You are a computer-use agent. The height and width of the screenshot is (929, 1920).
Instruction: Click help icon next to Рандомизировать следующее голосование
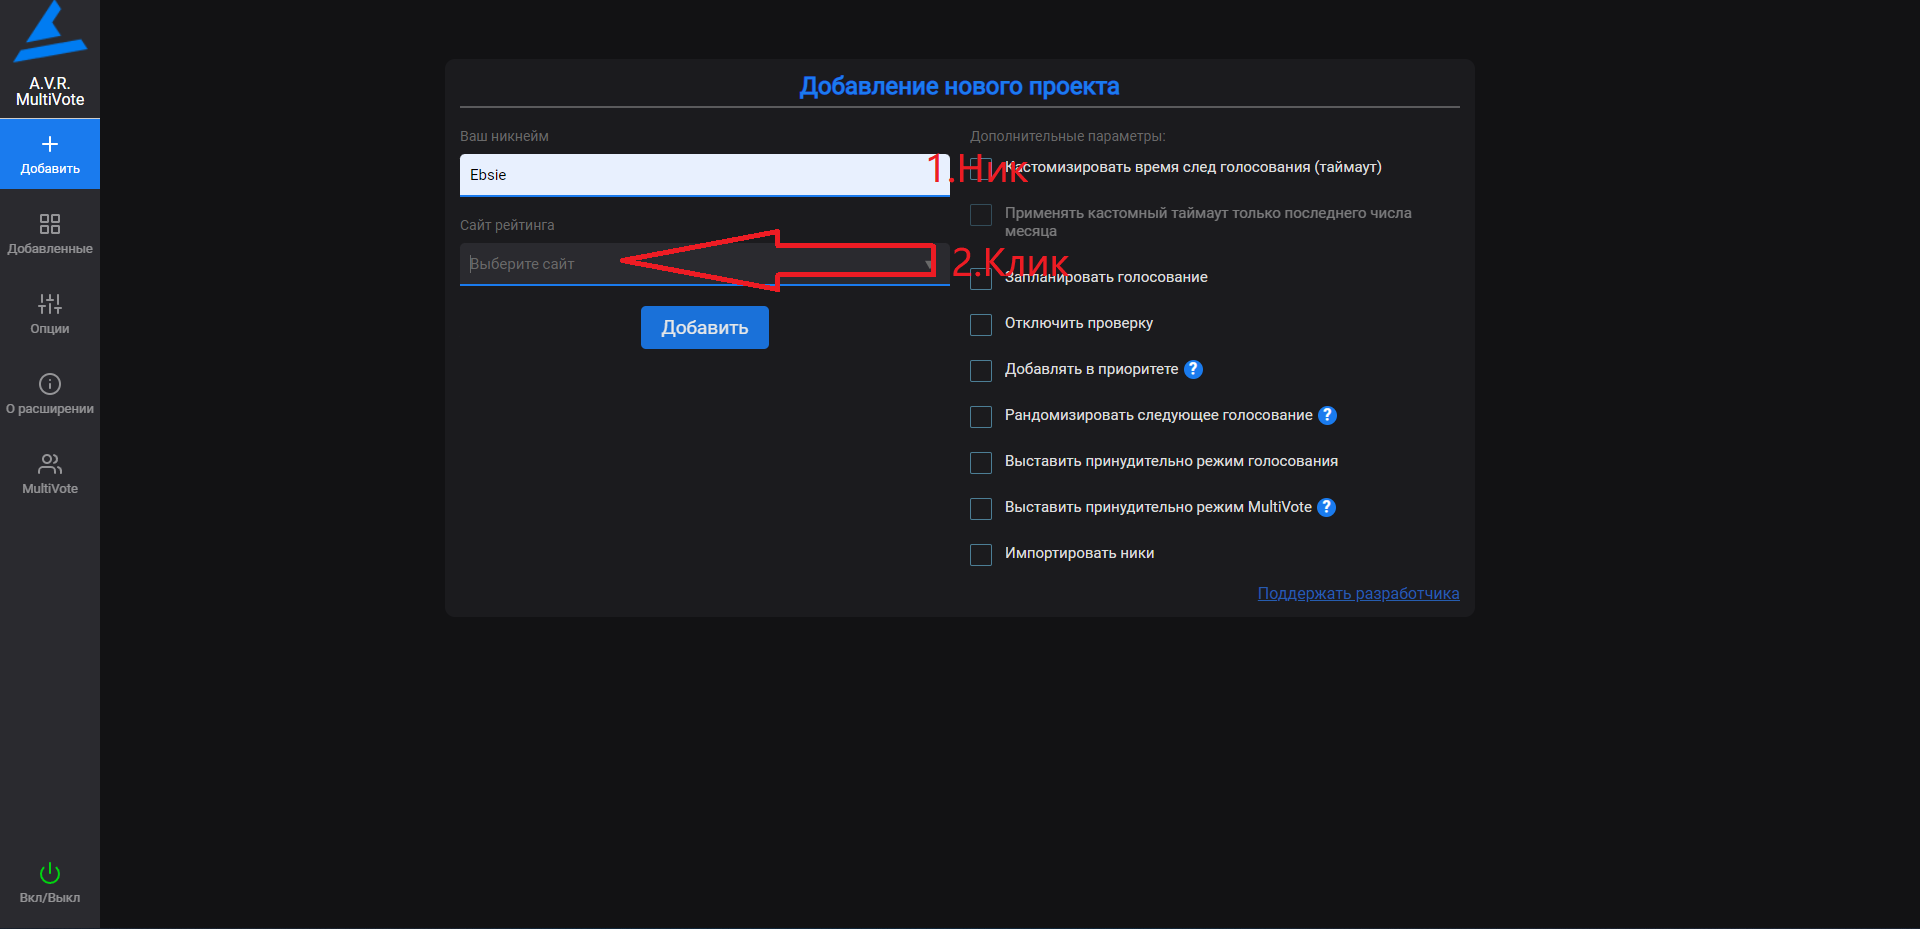tap(1327, 415)
